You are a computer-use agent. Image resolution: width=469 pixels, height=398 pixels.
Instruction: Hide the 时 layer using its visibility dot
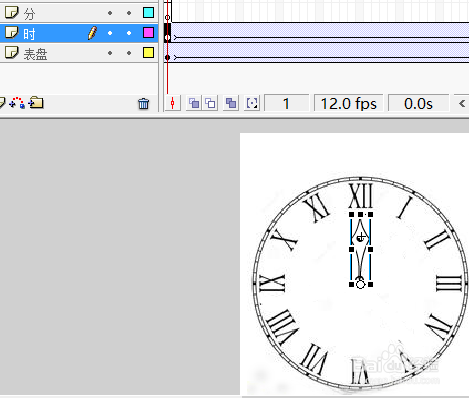[x=110, y=33]
